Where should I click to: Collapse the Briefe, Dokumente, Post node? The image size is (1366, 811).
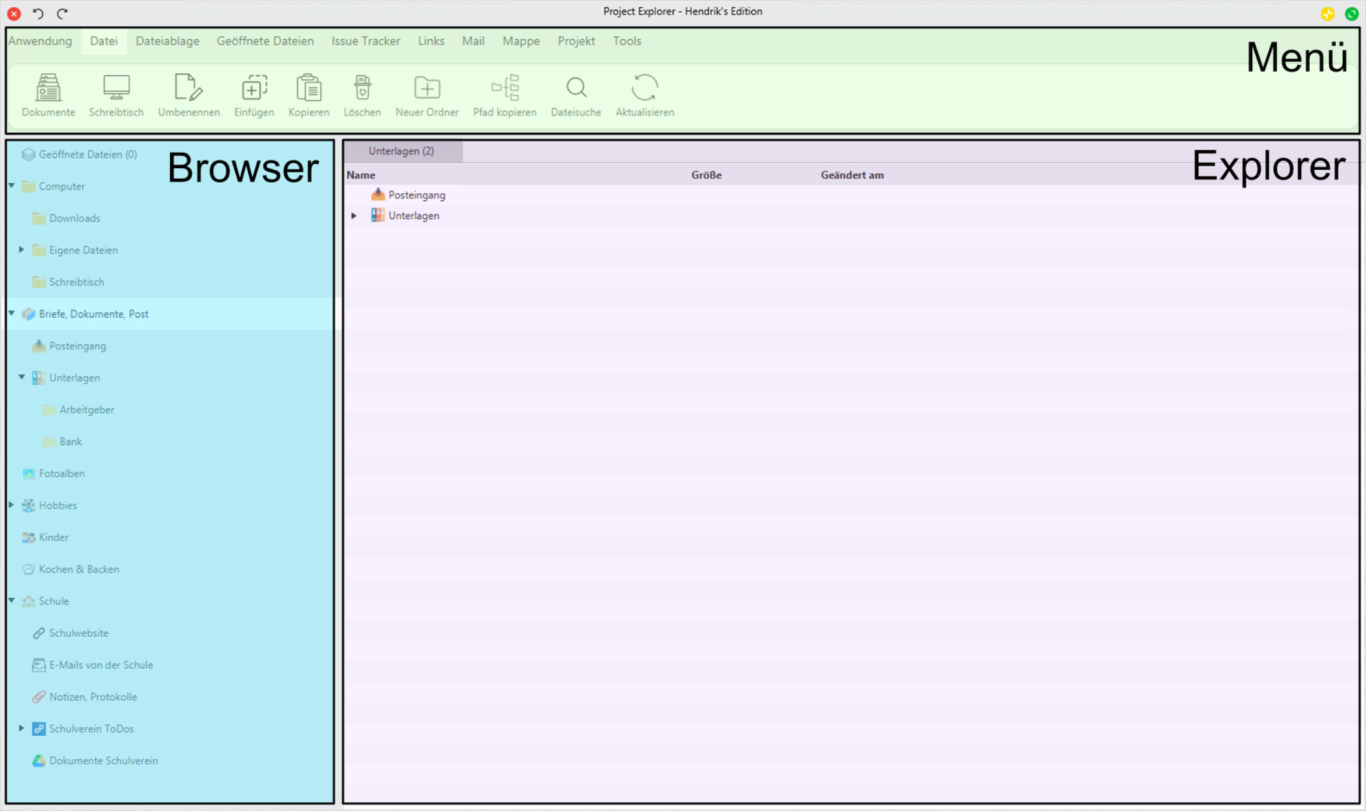[x=10, y=313]
